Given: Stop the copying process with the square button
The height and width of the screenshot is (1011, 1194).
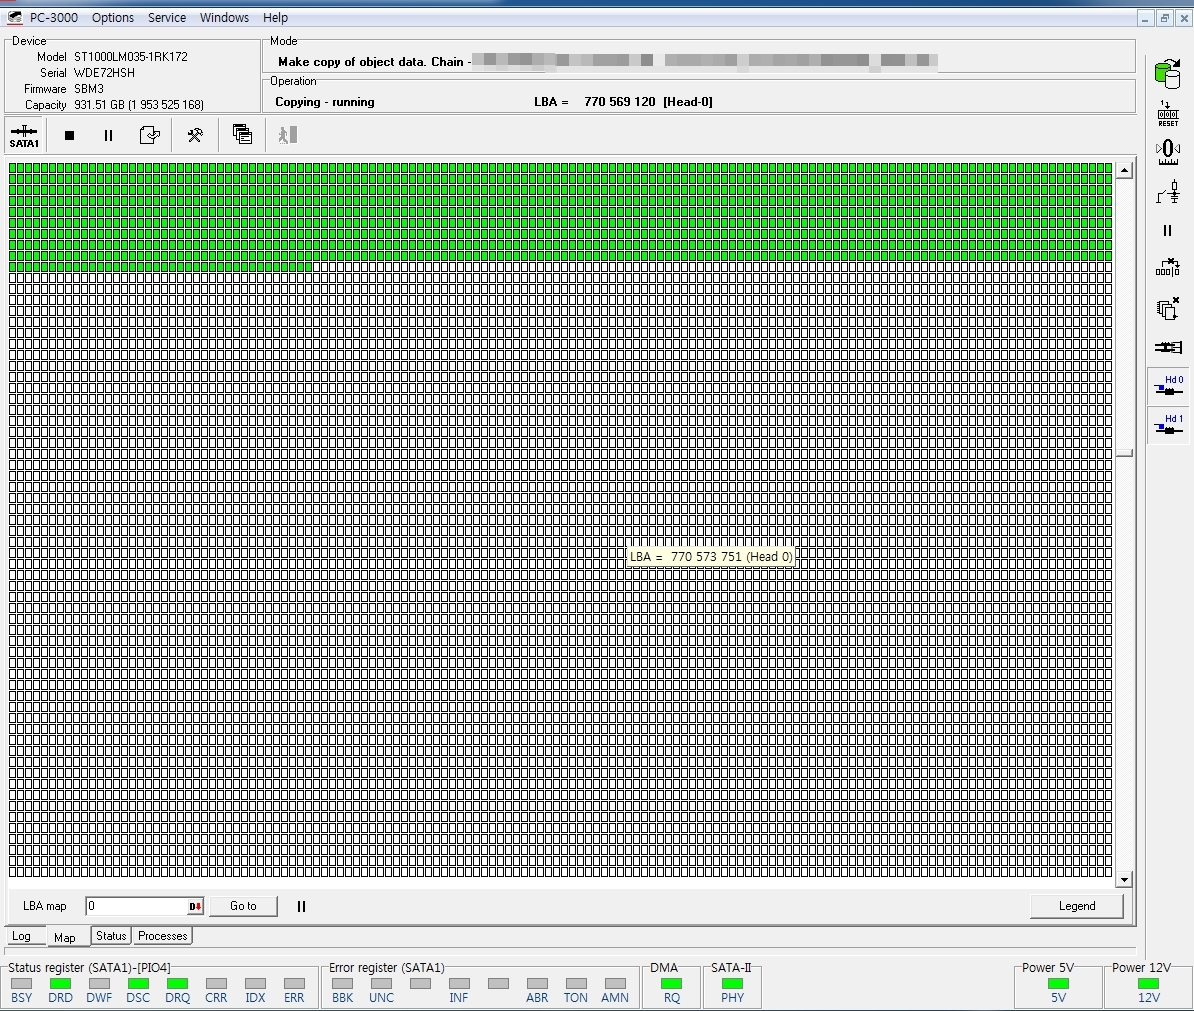Looking at the screenshot, I should coord(69,136).
